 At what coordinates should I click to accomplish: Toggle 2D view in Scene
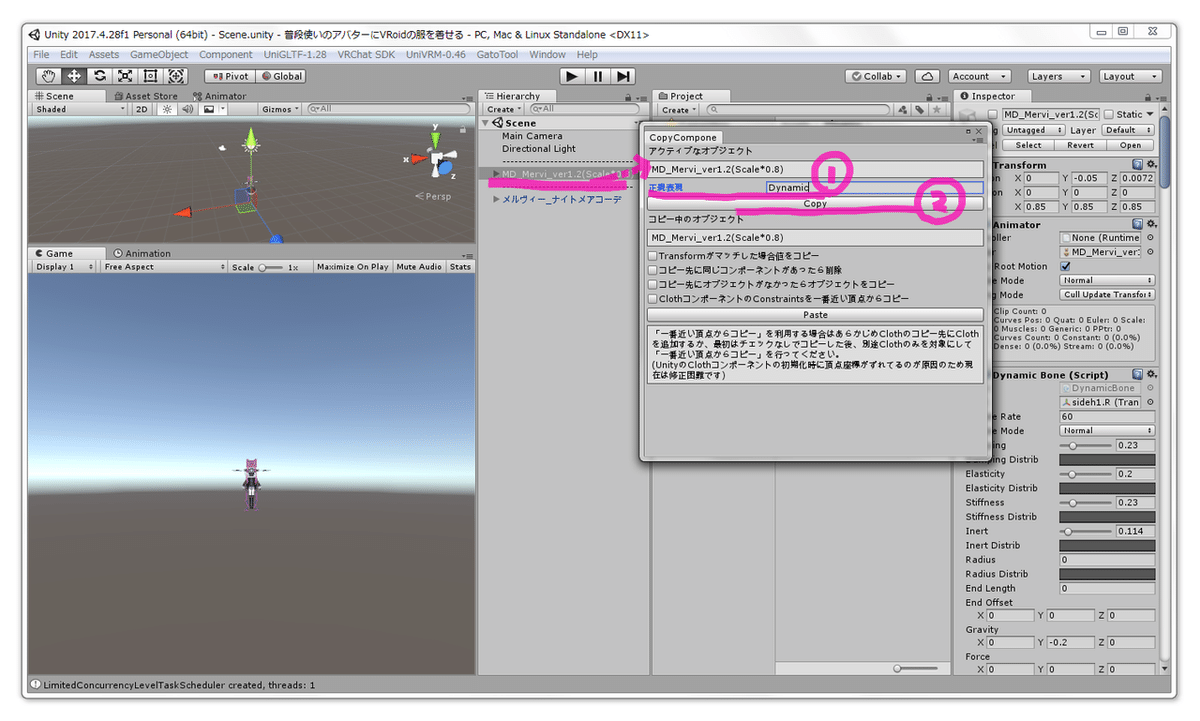[x=142, y=109]
